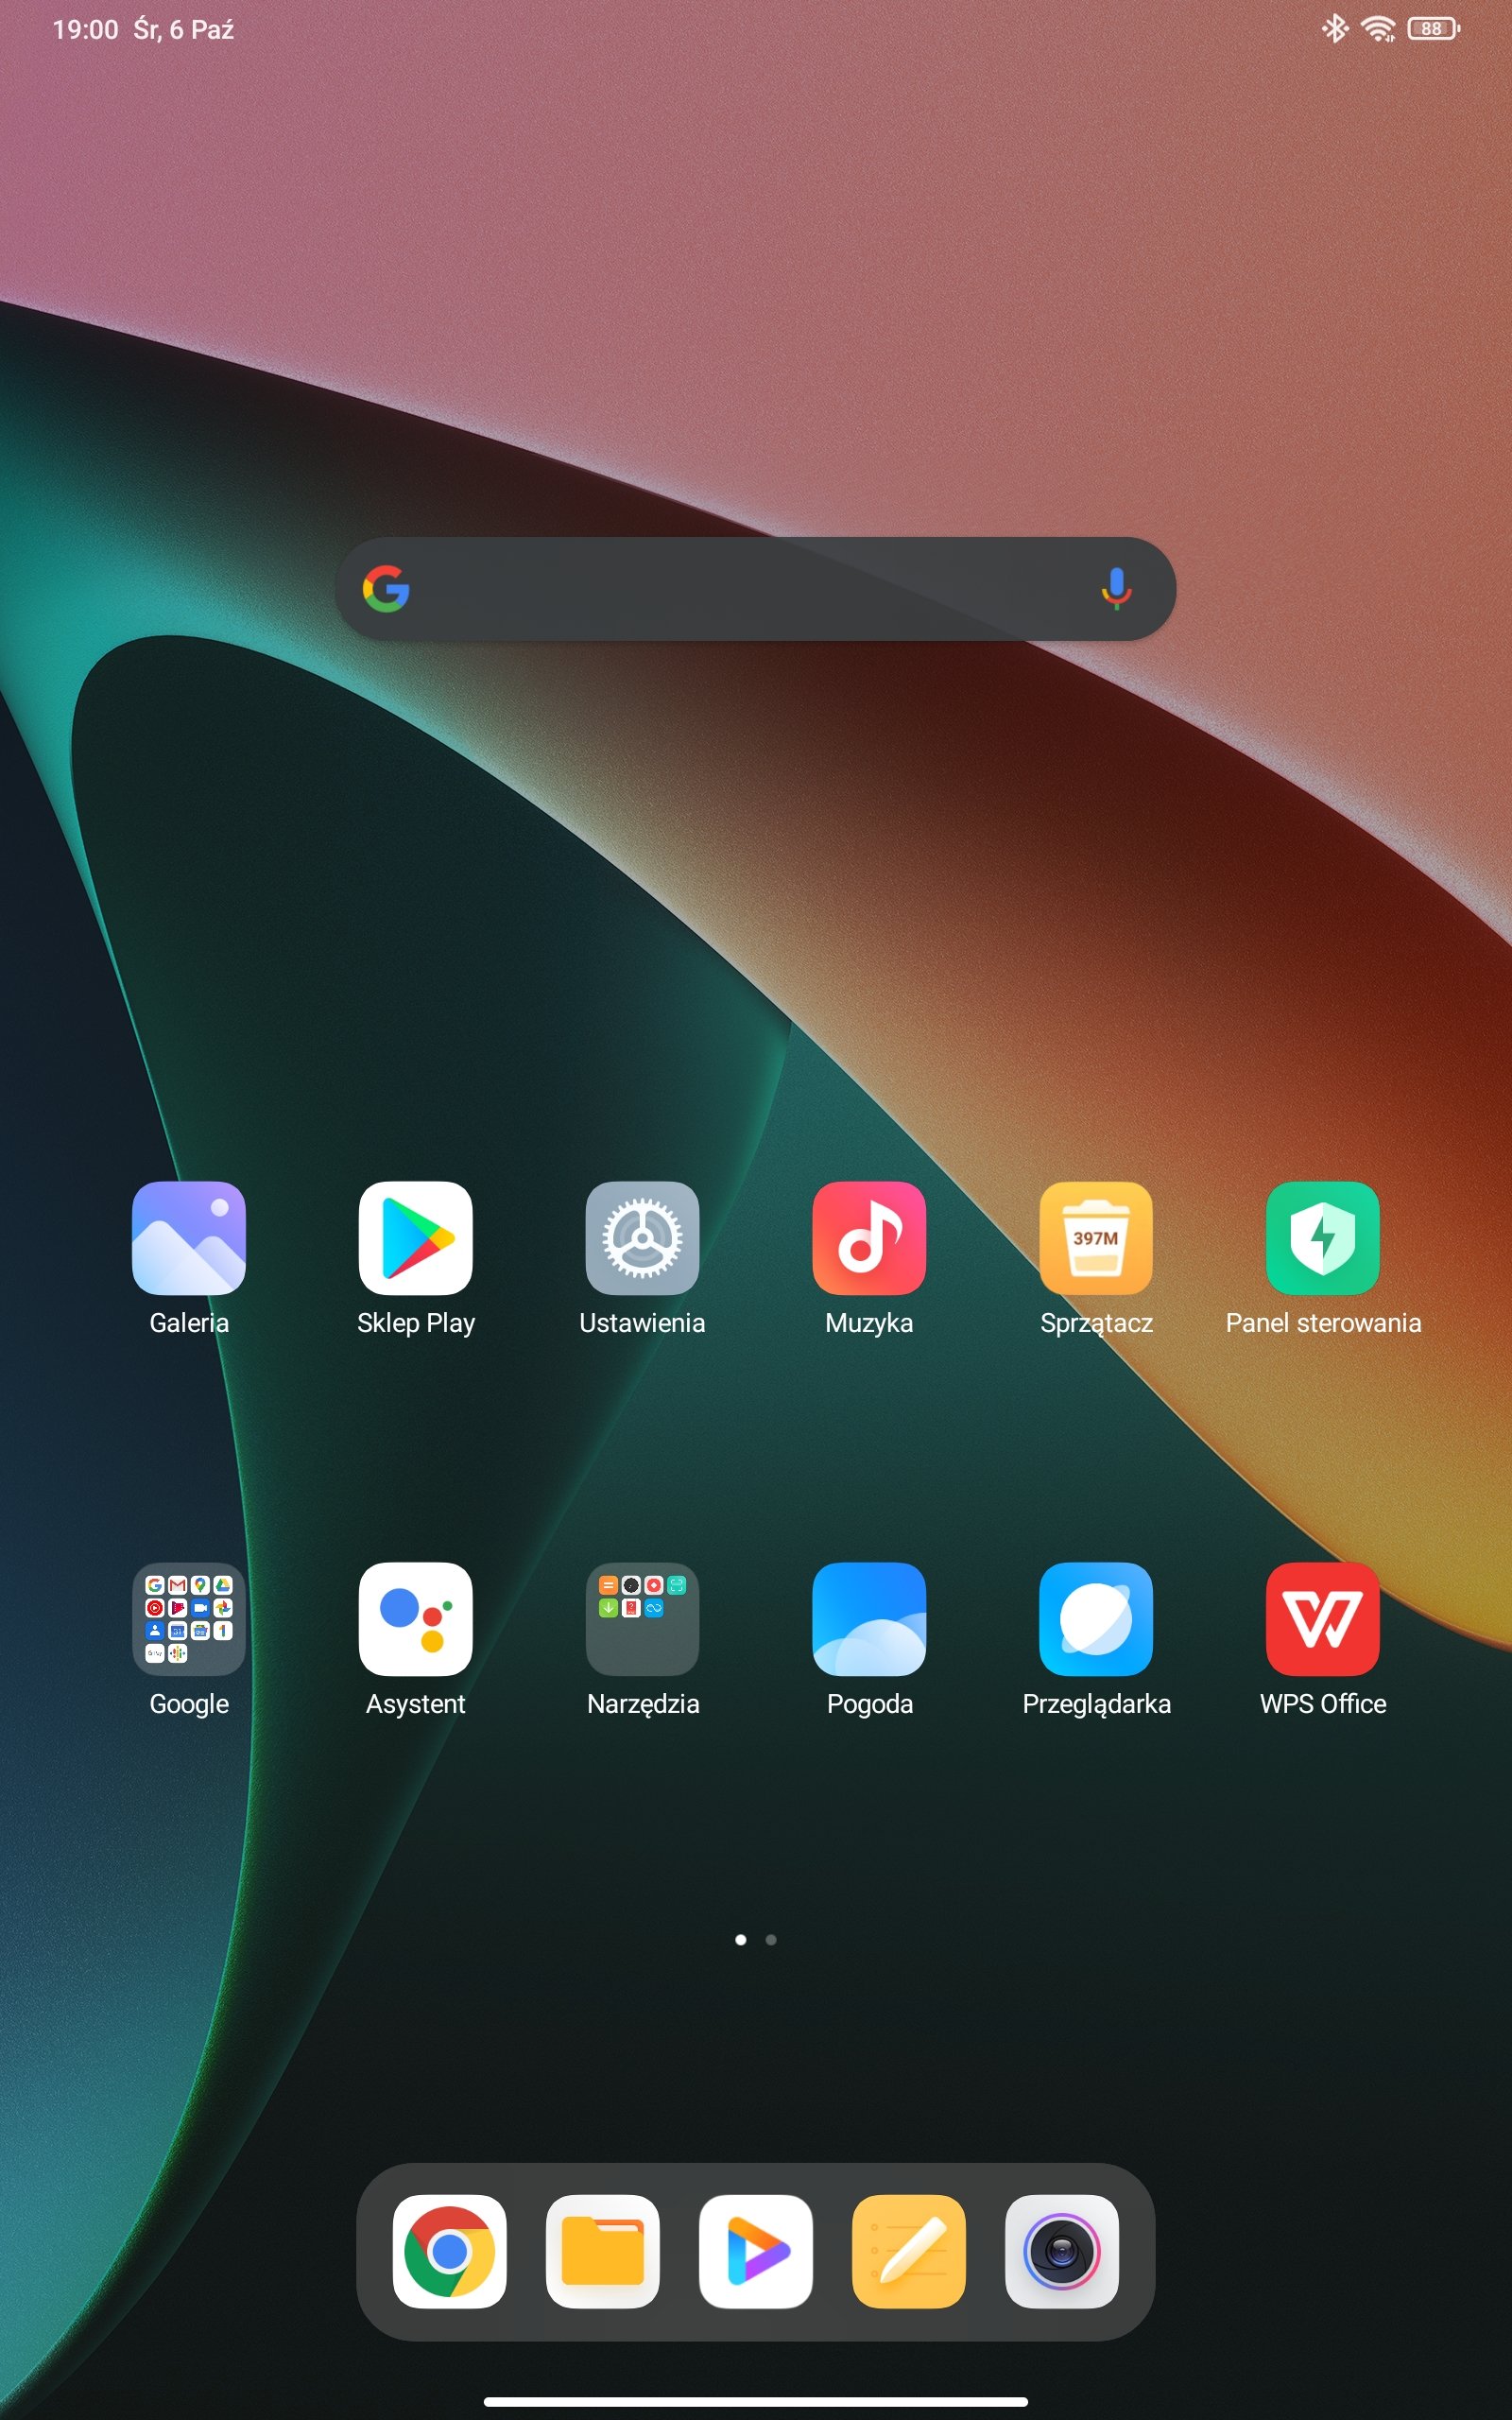The height and width of the screenshot is (2420, 1512).
Task: Open WPS Office app
Action: (1323, 1619)
